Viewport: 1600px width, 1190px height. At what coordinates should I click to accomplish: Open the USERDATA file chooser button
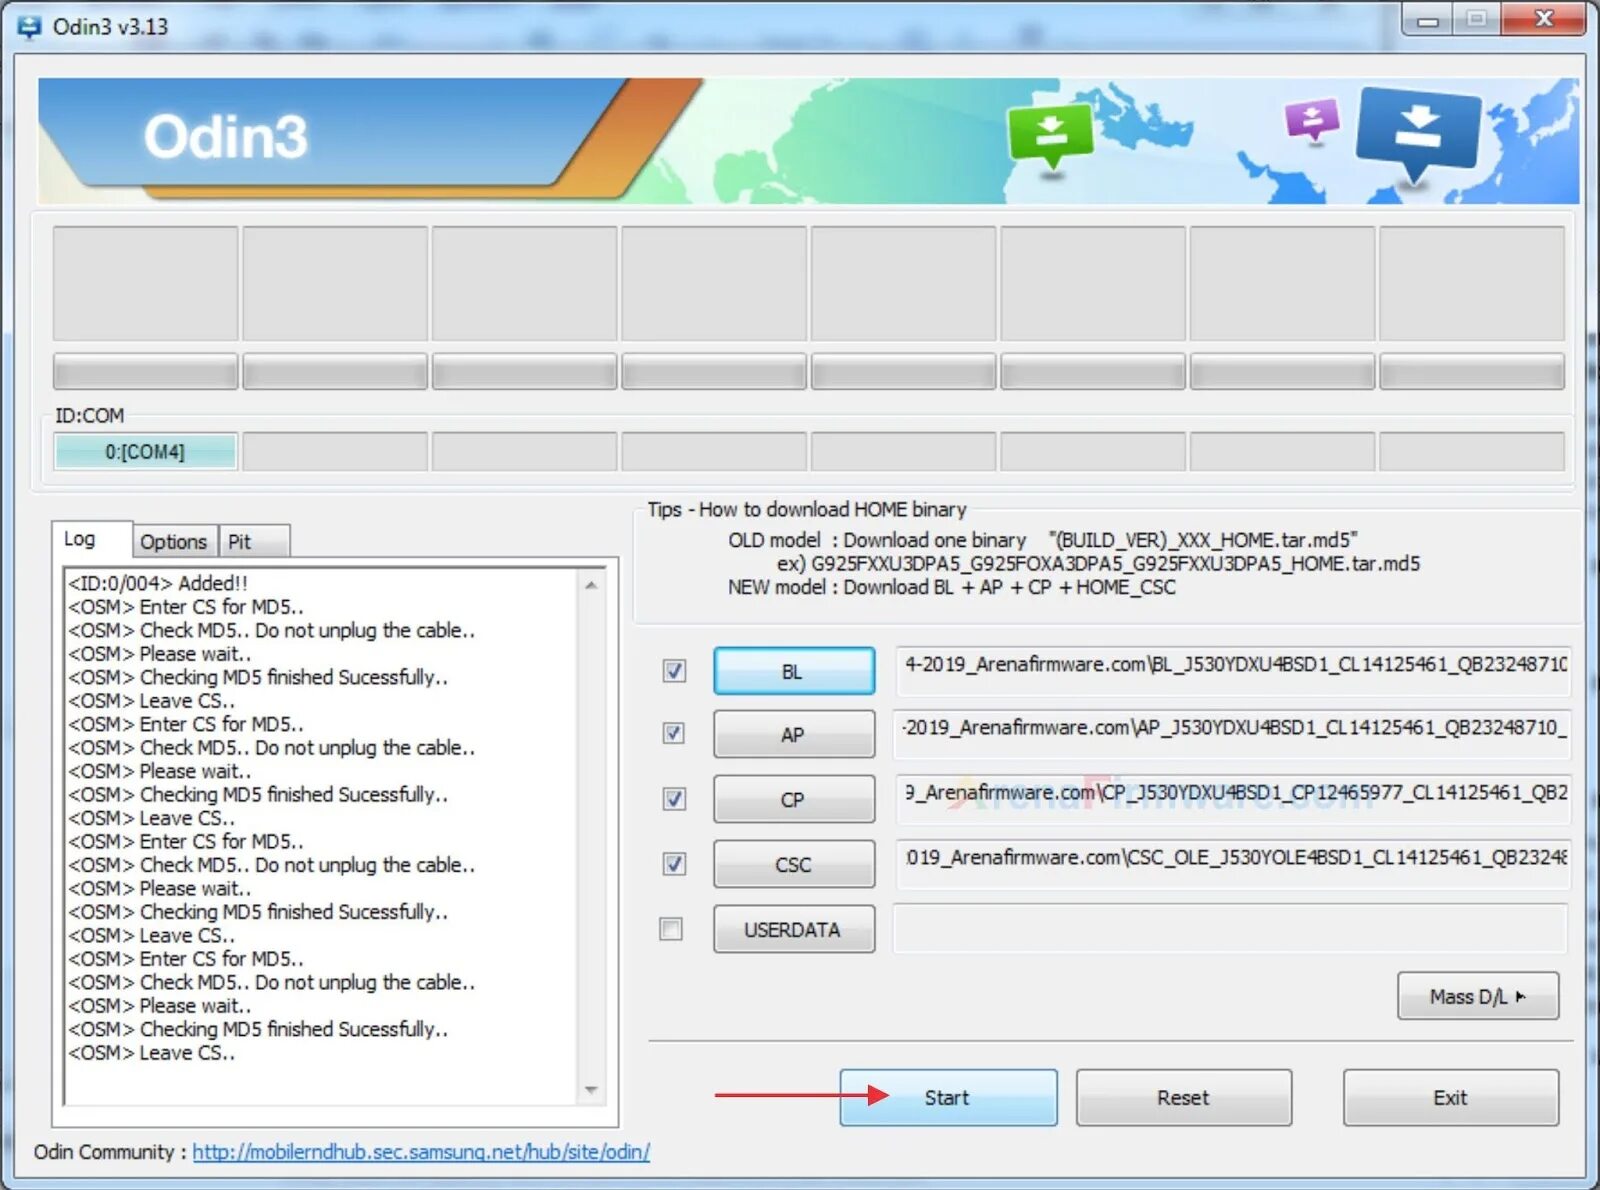793,930
